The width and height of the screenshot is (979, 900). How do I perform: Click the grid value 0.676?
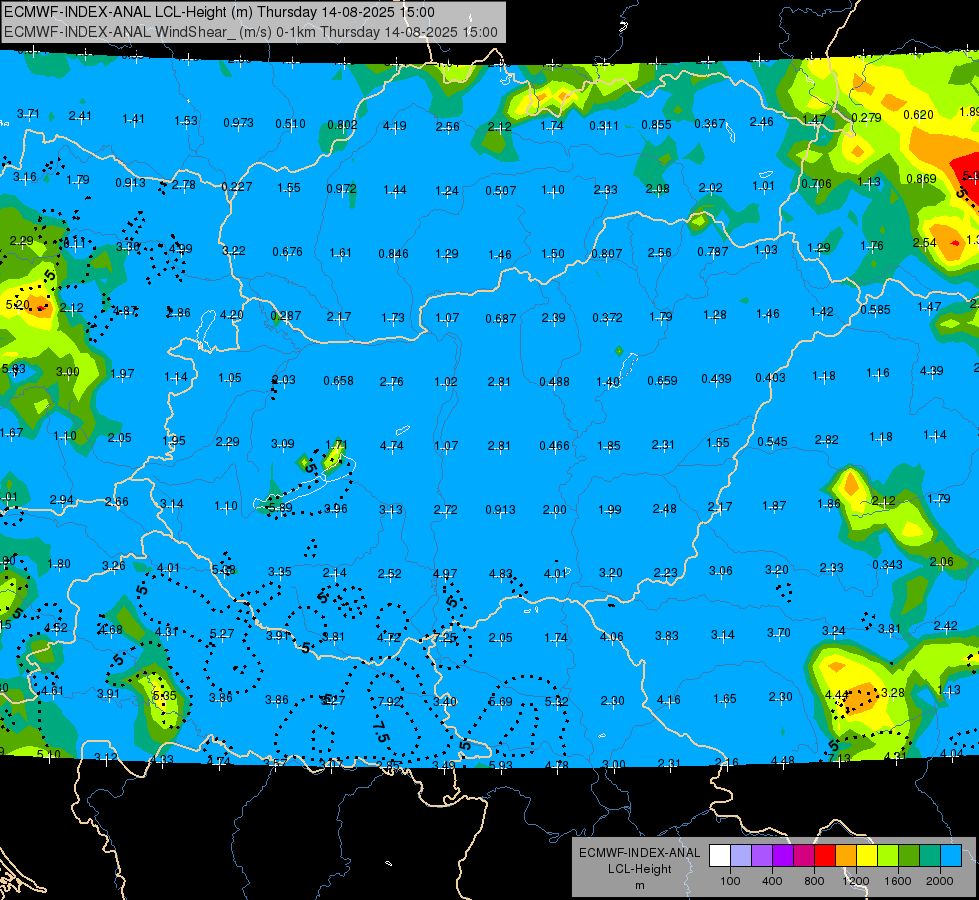pyautogui.click(x=287, y=251)
